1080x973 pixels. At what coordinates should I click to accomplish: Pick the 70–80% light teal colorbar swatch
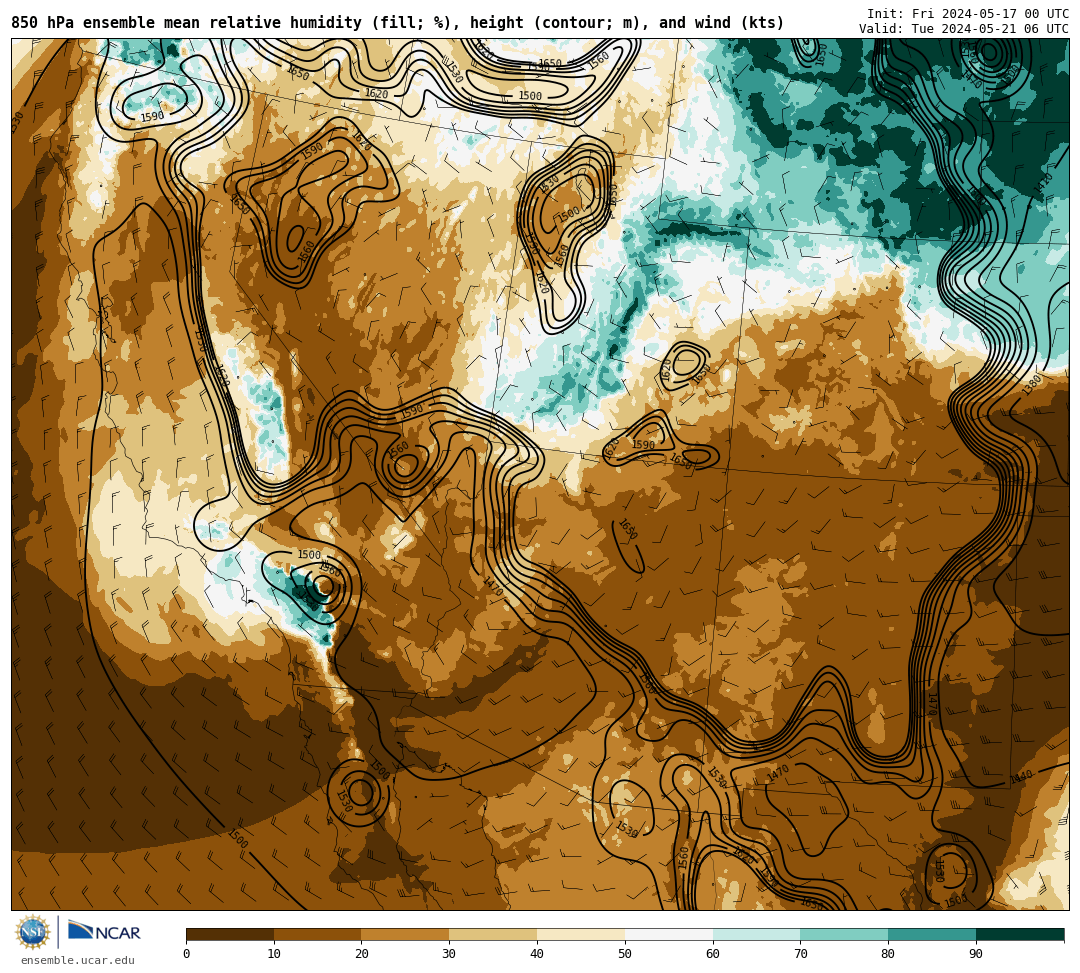[844, 934]
